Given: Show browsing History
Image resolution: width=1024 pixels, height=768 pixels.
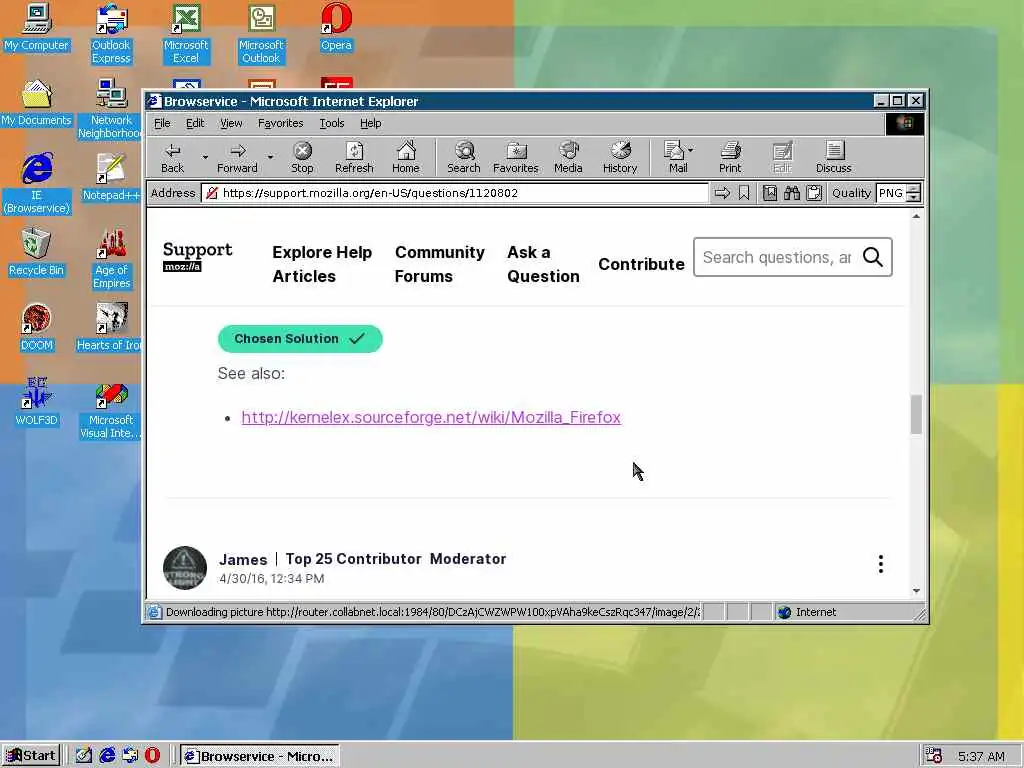Looking at the screenshot, I should (x=620, y=158).
